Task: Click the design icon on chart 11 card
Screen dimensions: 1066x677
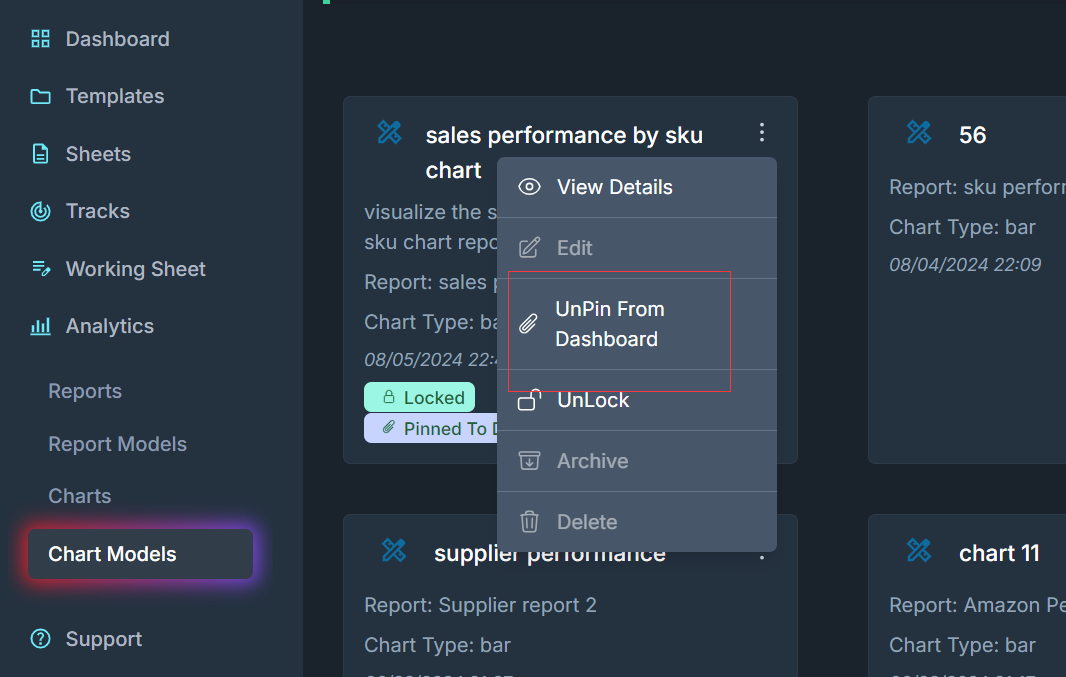Action: coord(918,550)
